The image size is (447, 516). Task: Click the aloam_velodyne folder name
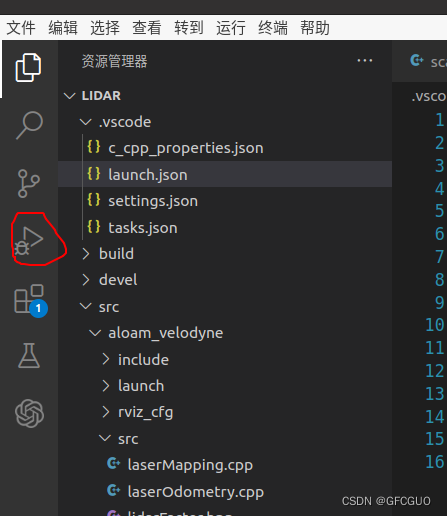click(166, 333)
